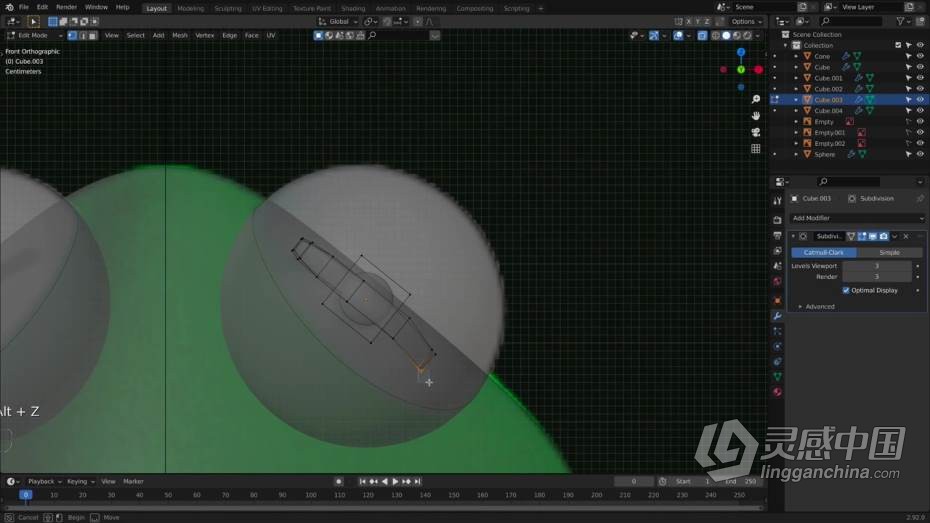Click the current frame number field
The width and height of the screenshot is (930, 523).
[x=633, y=481]
